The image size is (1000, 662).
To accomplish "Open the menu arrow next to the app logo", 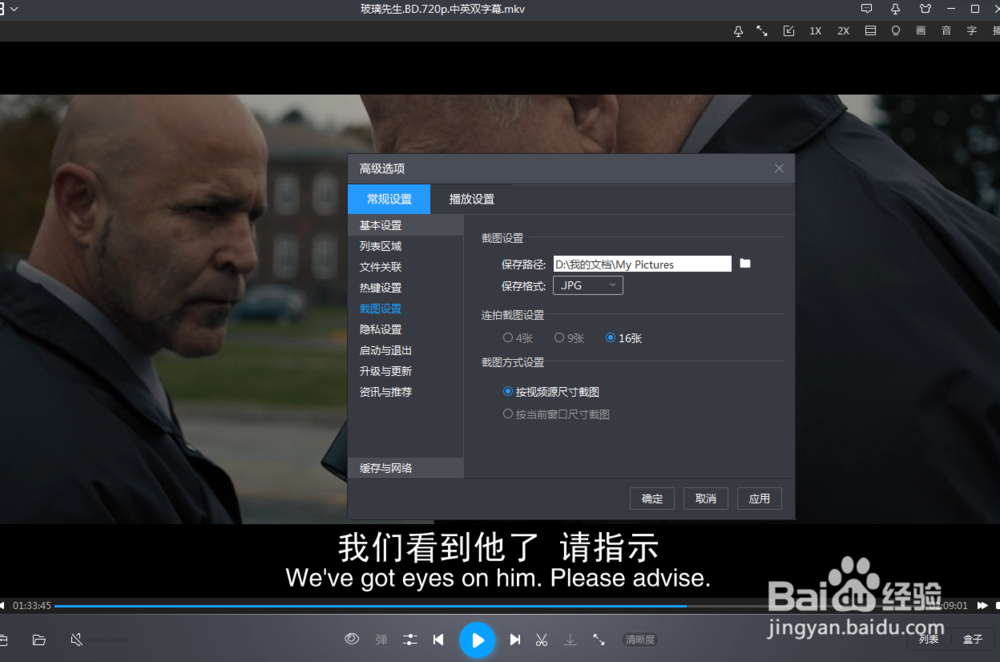I will tap(14, 9).
